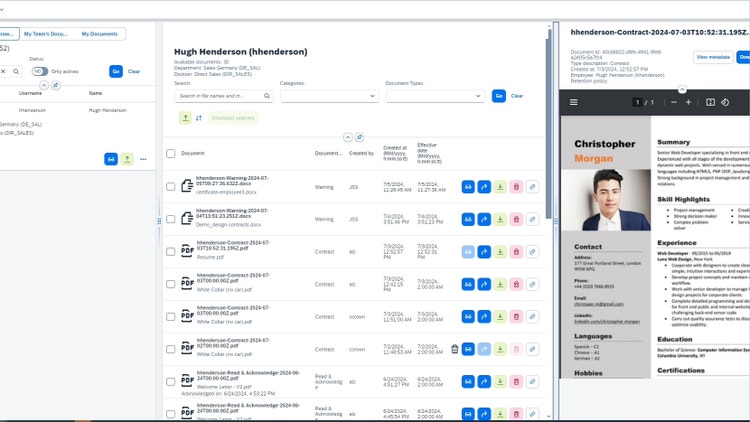Viewport: 750px width, 422px height.
Task: Check the contract row created 12:42:15 PM
Action: tap(171, 284)
